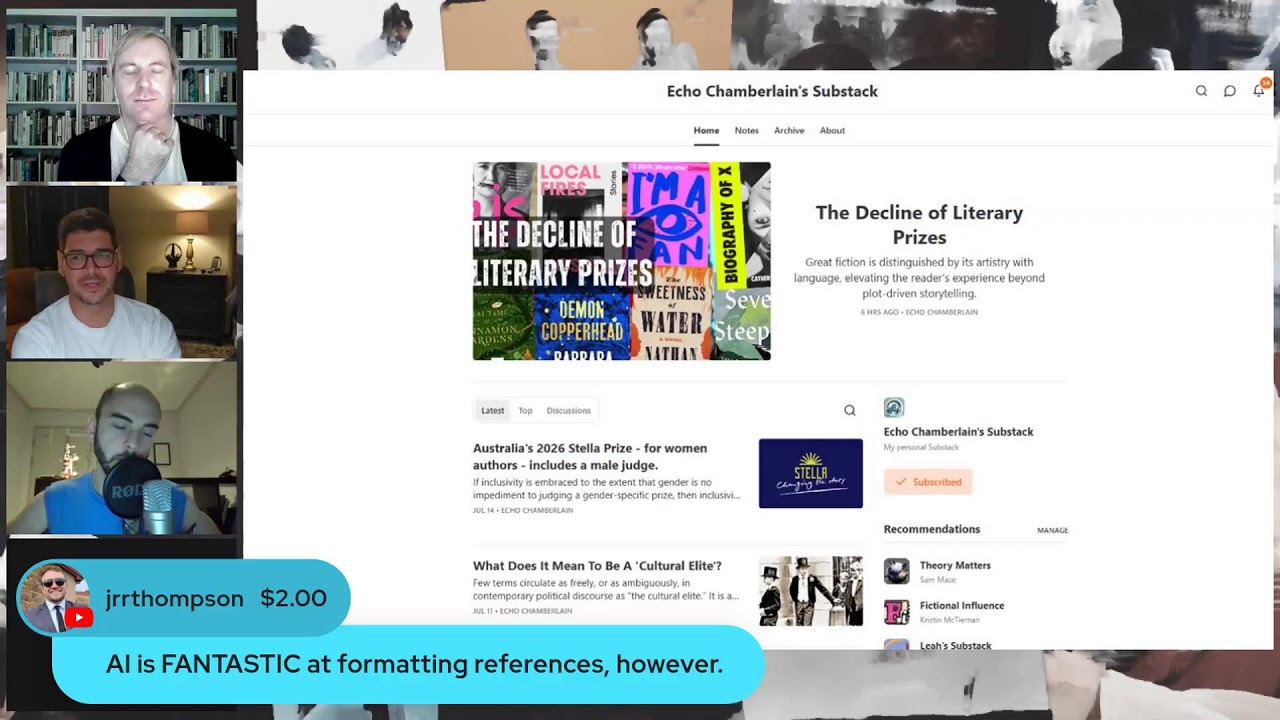Open the chat bubble icon in header
The height and width of the screenshot is (720, 1280).
1230,91
